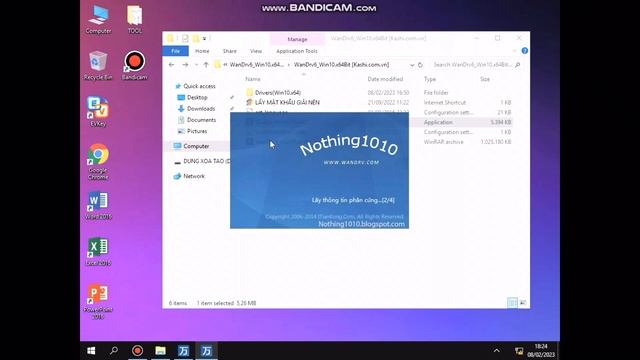Open Bandicam recorder in the taskbar
This screenshot has width=640, height=360.
click(137, 351)
